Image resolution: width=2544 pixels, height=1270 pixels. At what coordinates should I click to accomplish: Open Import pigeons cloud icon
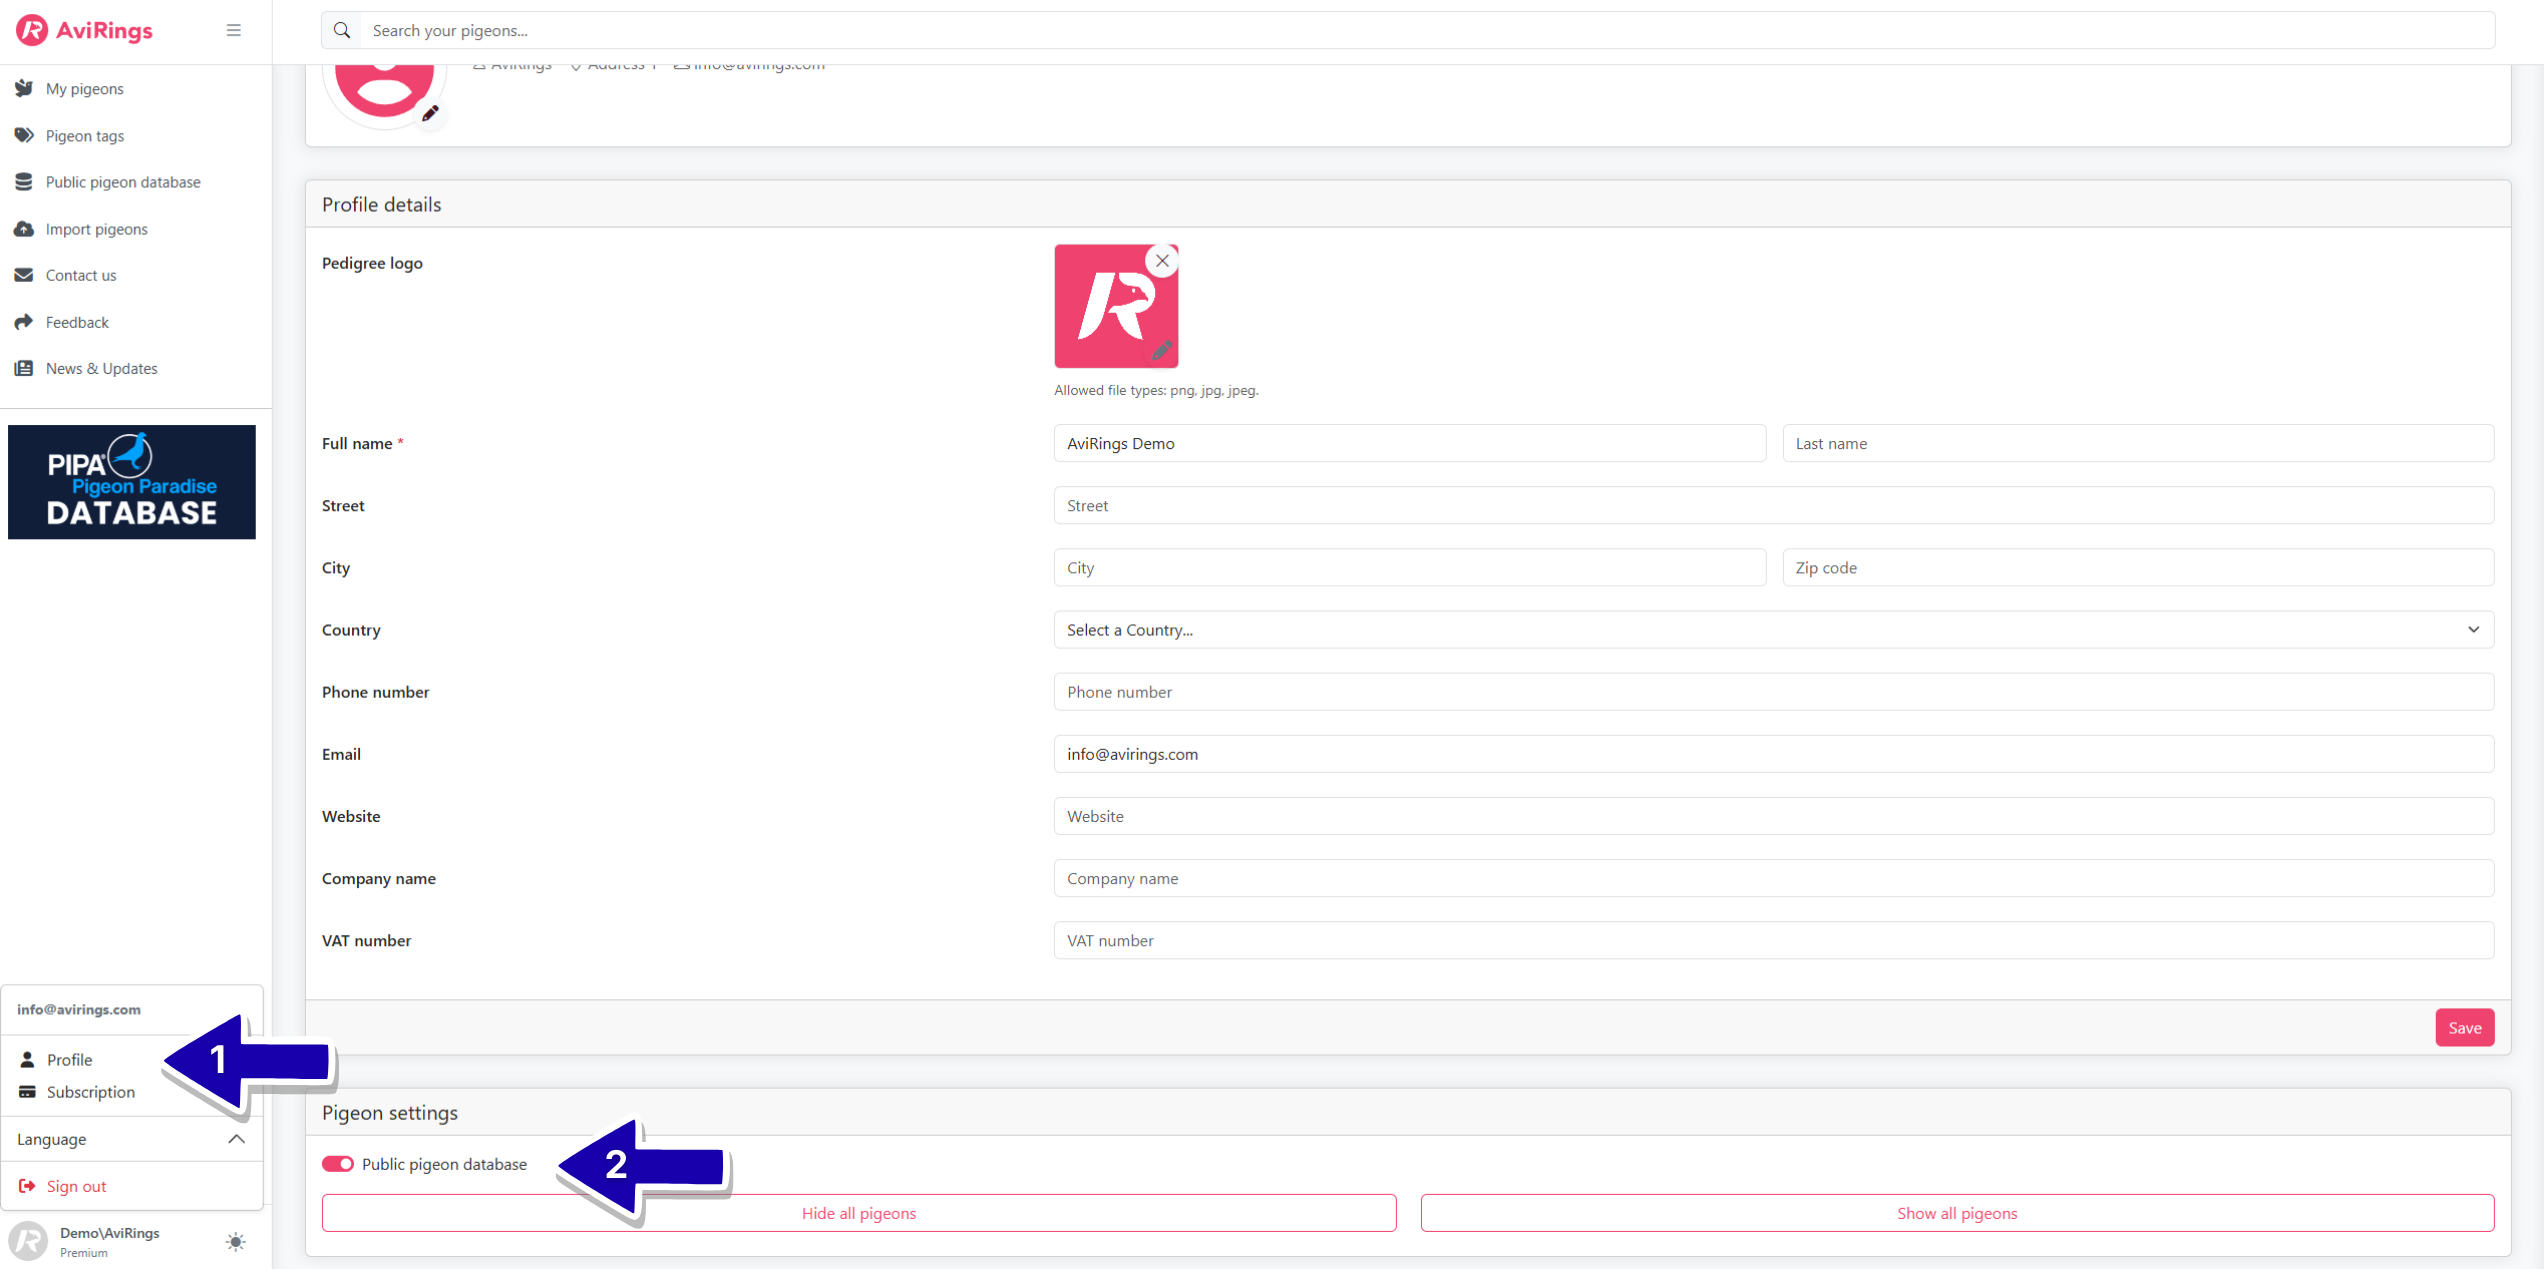pyautogui.click(x=24, y=229)
